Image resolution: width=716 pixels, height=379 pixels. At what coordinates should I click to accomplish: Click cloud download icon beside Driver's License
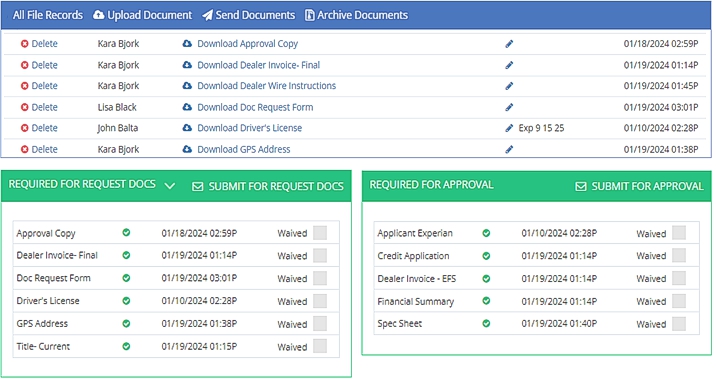[187, 128]
